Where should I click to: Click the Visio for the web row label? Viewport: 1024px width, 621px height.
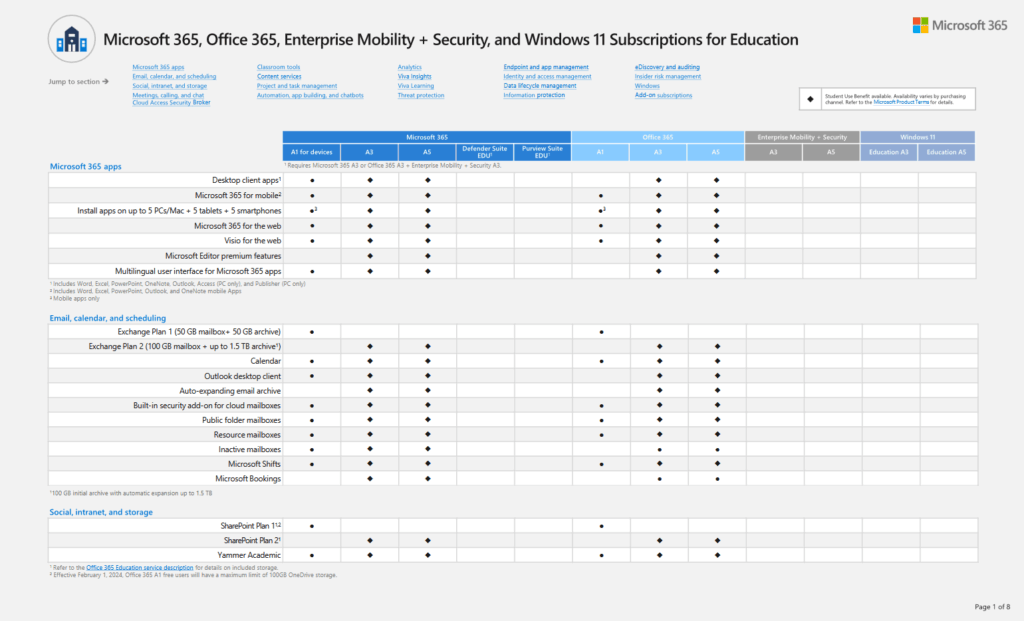tap(252, 241)
